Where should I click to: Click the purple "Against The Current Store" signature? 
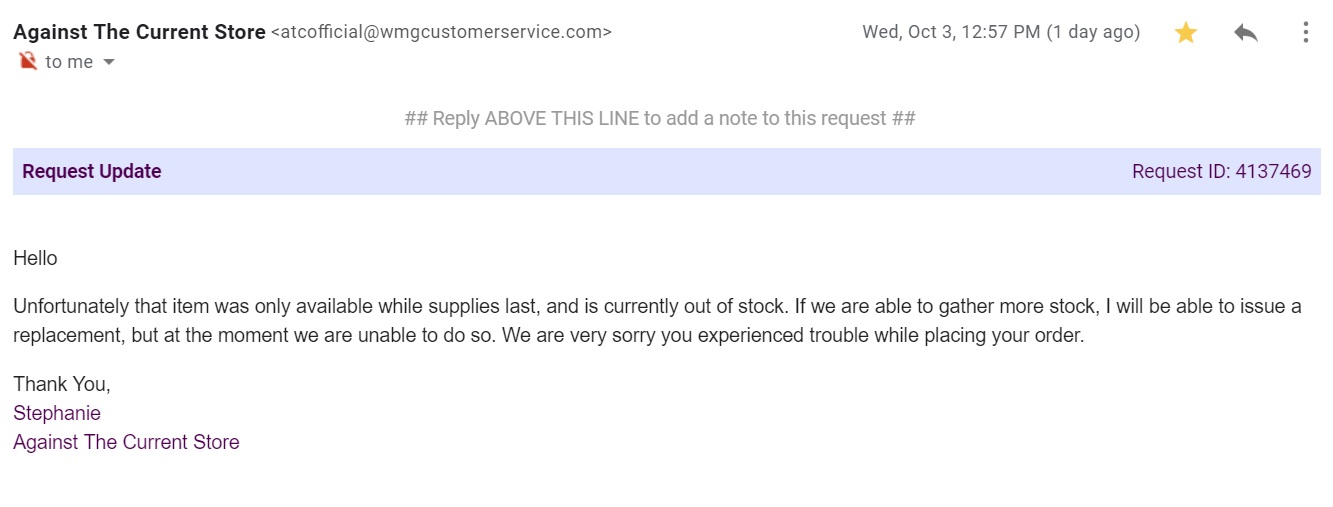pos(126,442)
